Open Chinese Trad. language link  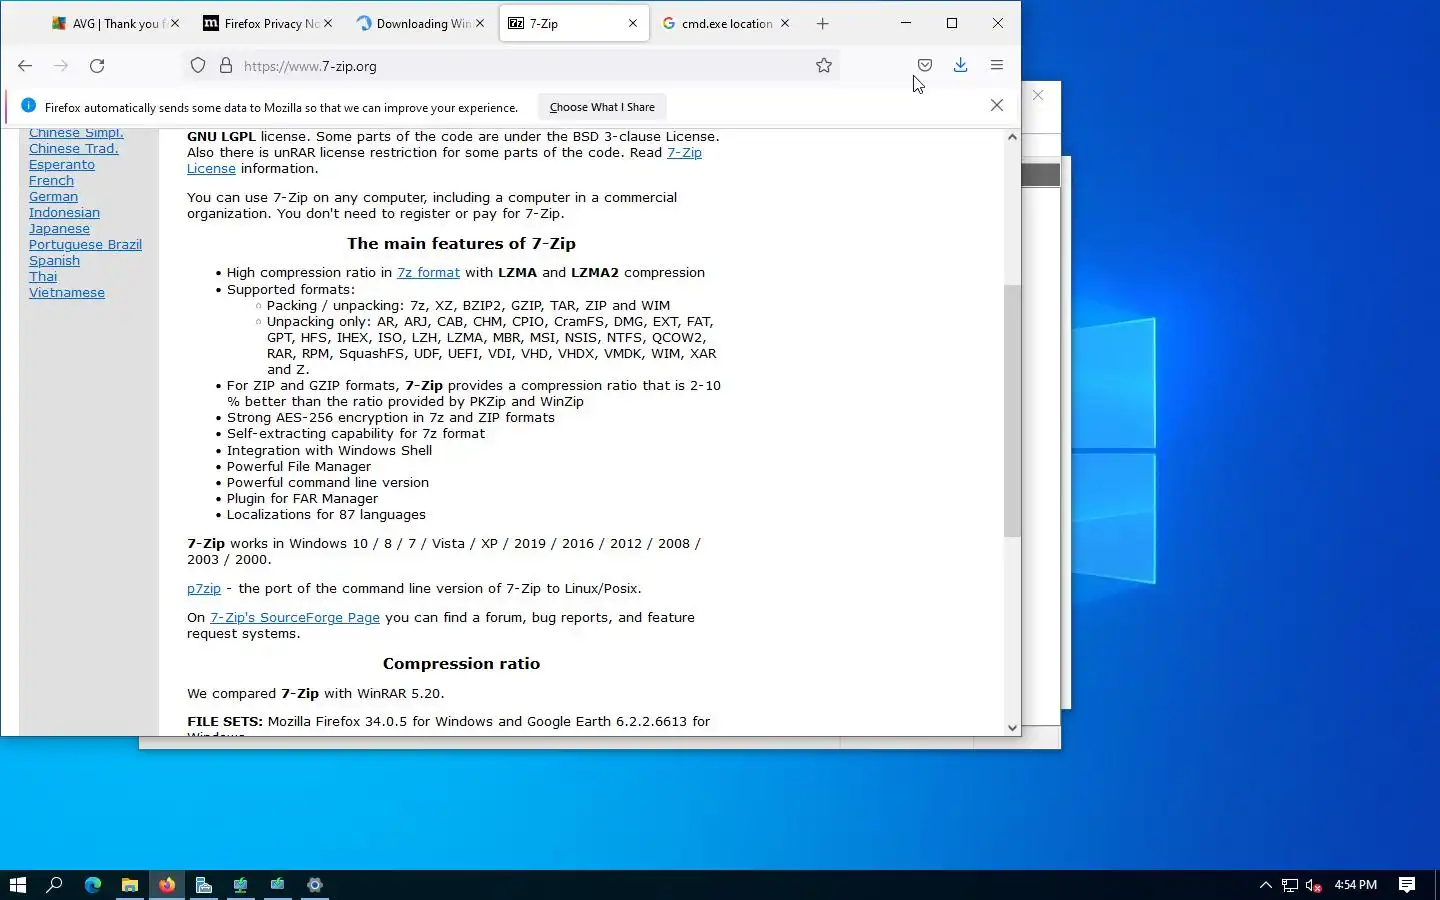pyautogui.click(x=73, y=149)
